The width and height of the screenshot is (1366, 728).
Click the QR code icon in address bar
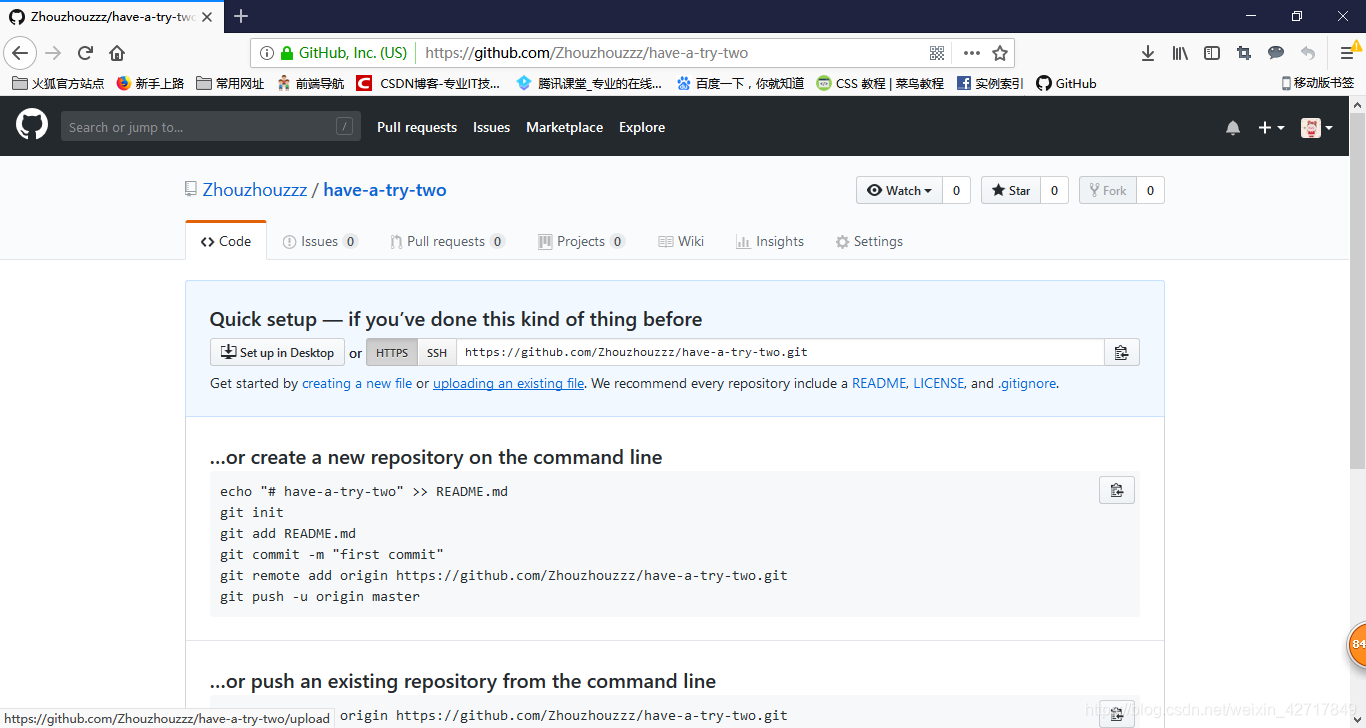[x=937, y=53]
